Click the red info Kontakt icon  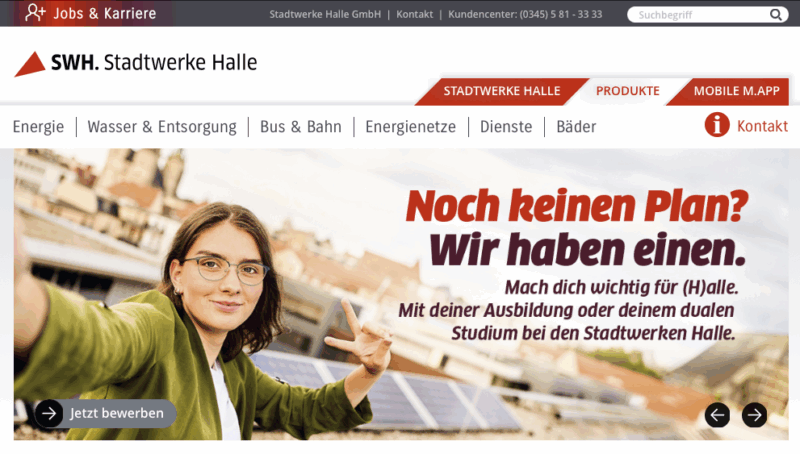(717, 125)
